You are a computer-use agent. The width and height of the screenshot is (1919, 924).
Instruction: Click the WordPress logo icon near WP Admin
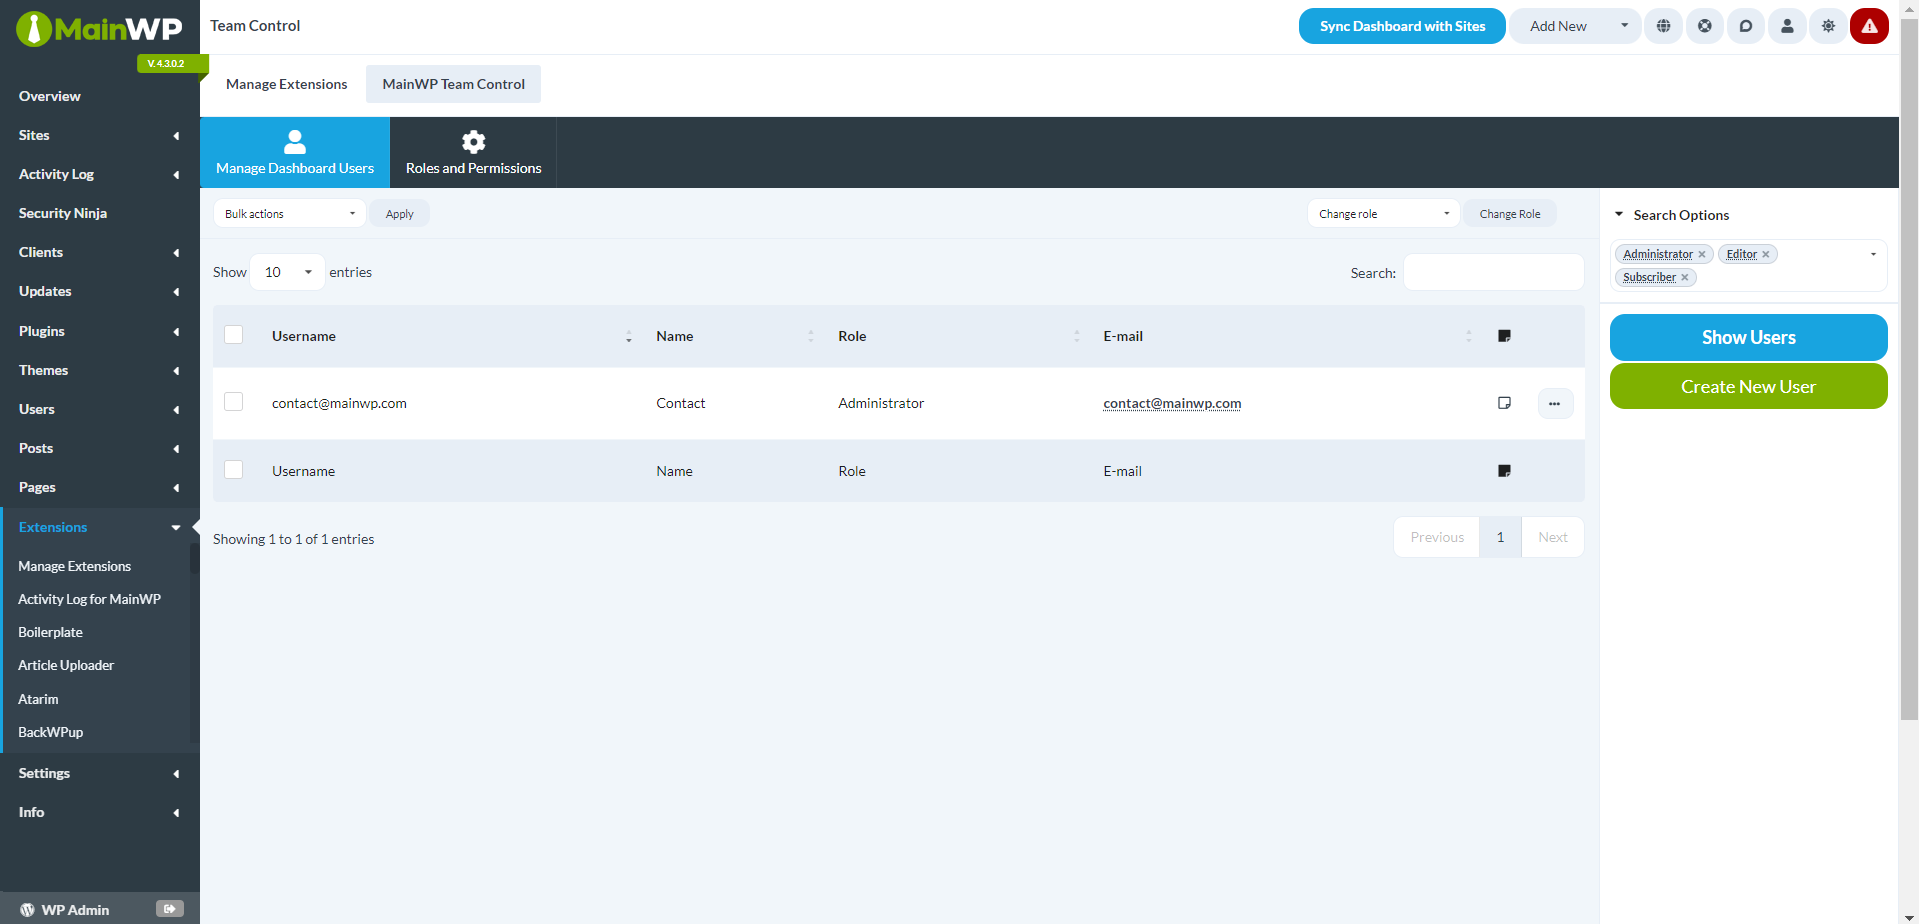pyautogui.click(x=27, y=910)
